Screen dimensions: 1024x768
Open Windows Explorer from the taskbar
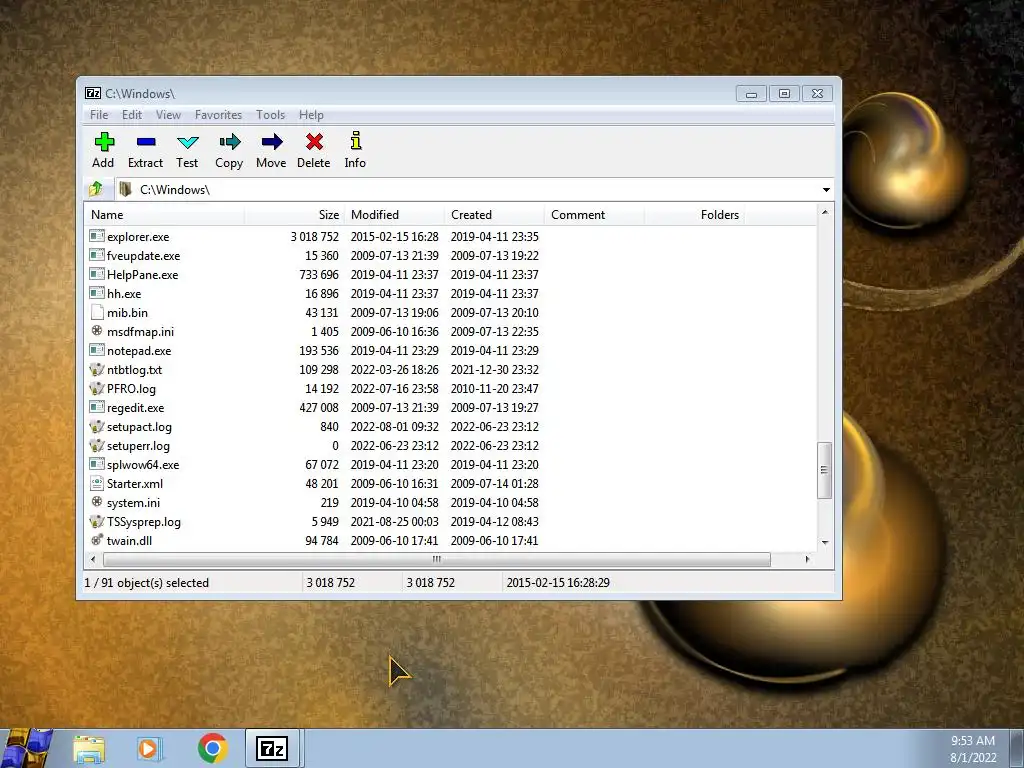pyautogui.click(x=89, y=748)
